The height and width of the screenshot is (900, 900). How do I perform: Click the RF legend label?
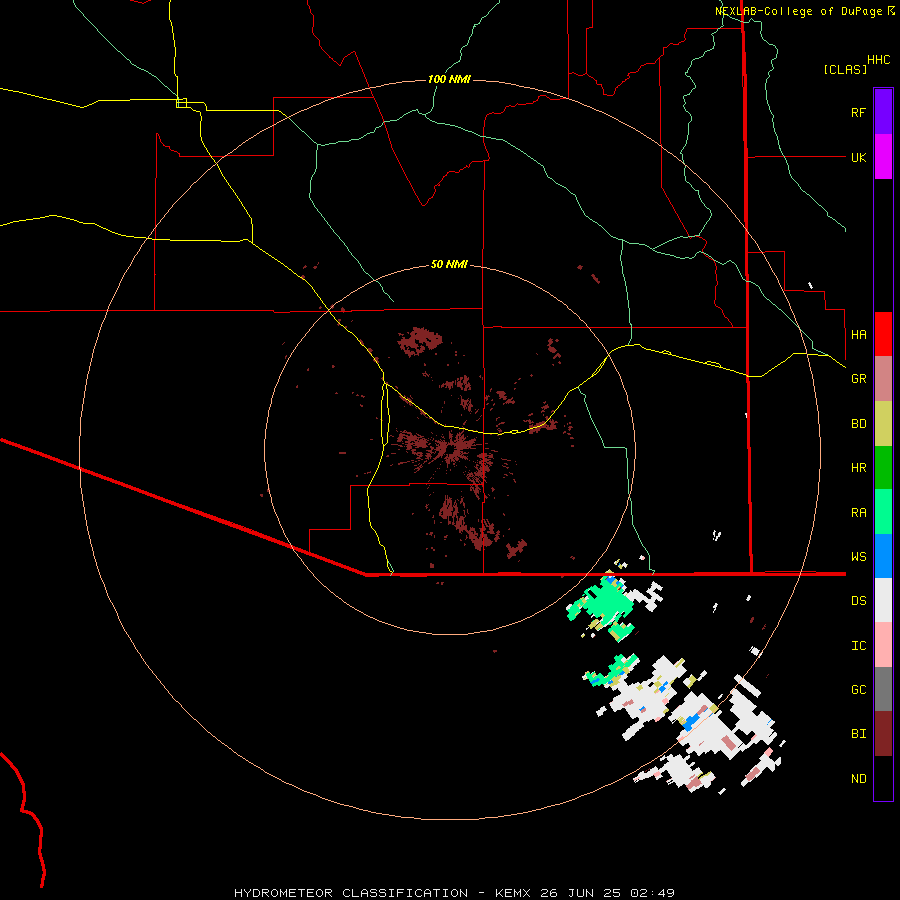[x=858, y=112]
